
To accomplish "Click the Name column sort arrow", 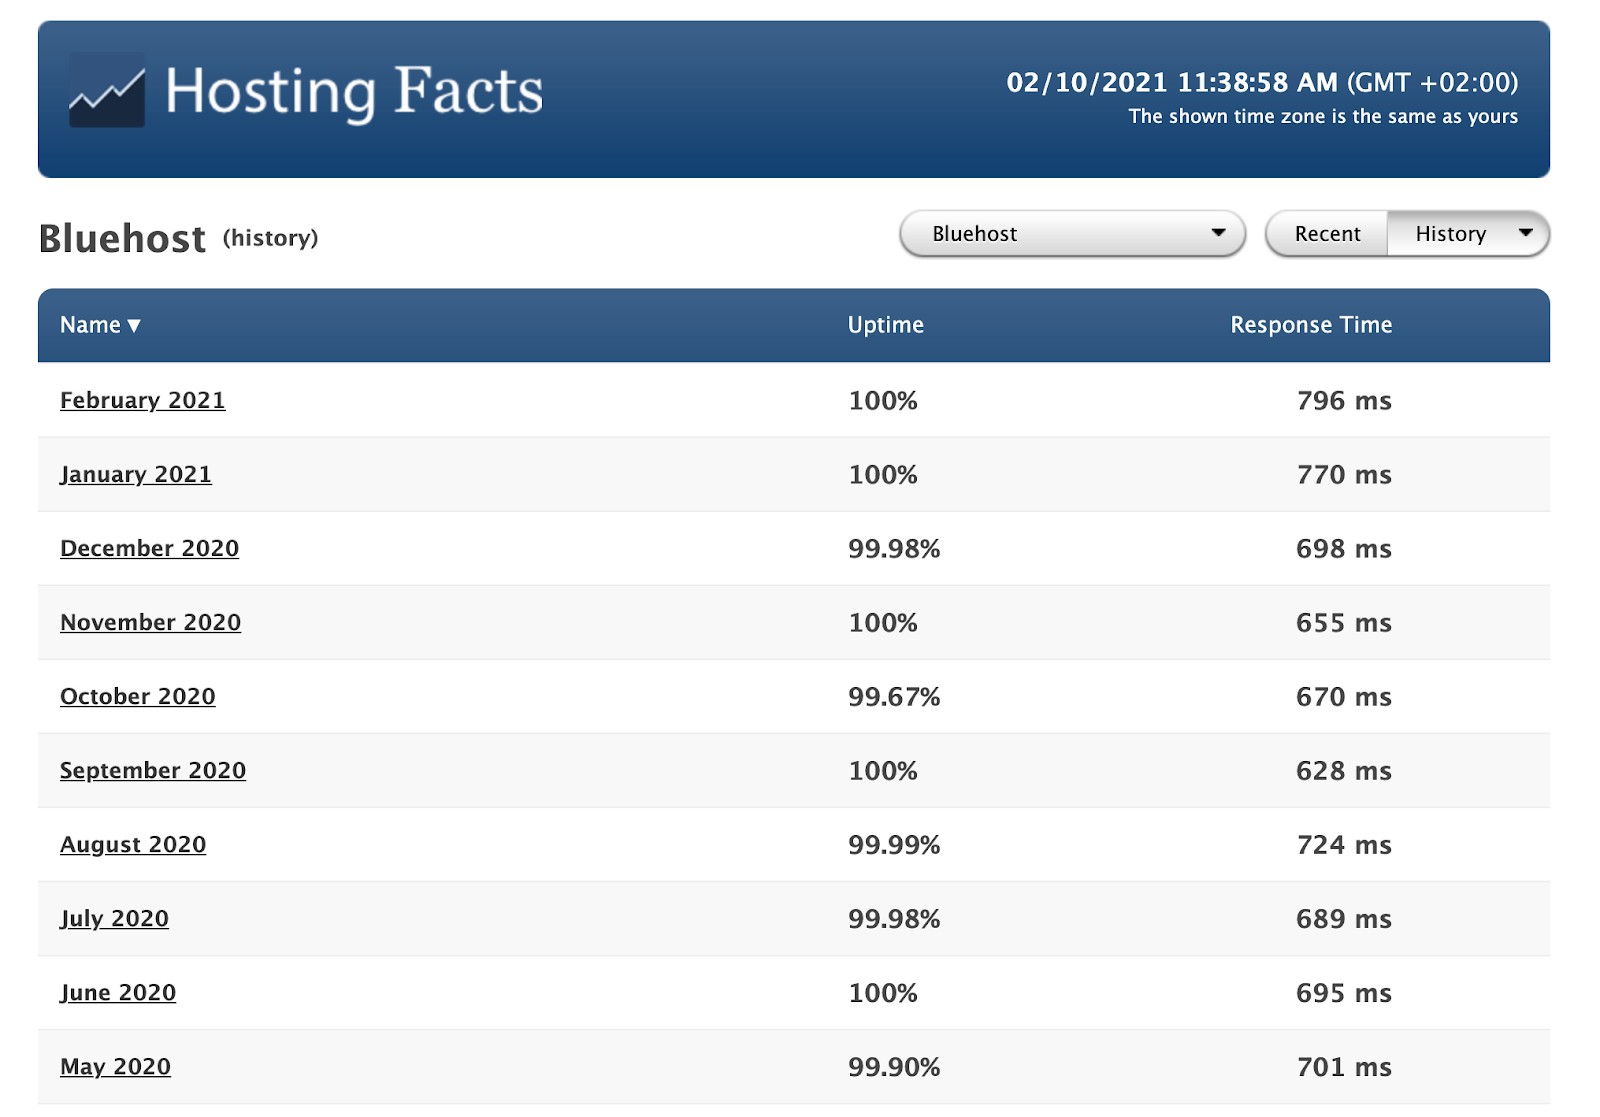I will pos(134,325).
